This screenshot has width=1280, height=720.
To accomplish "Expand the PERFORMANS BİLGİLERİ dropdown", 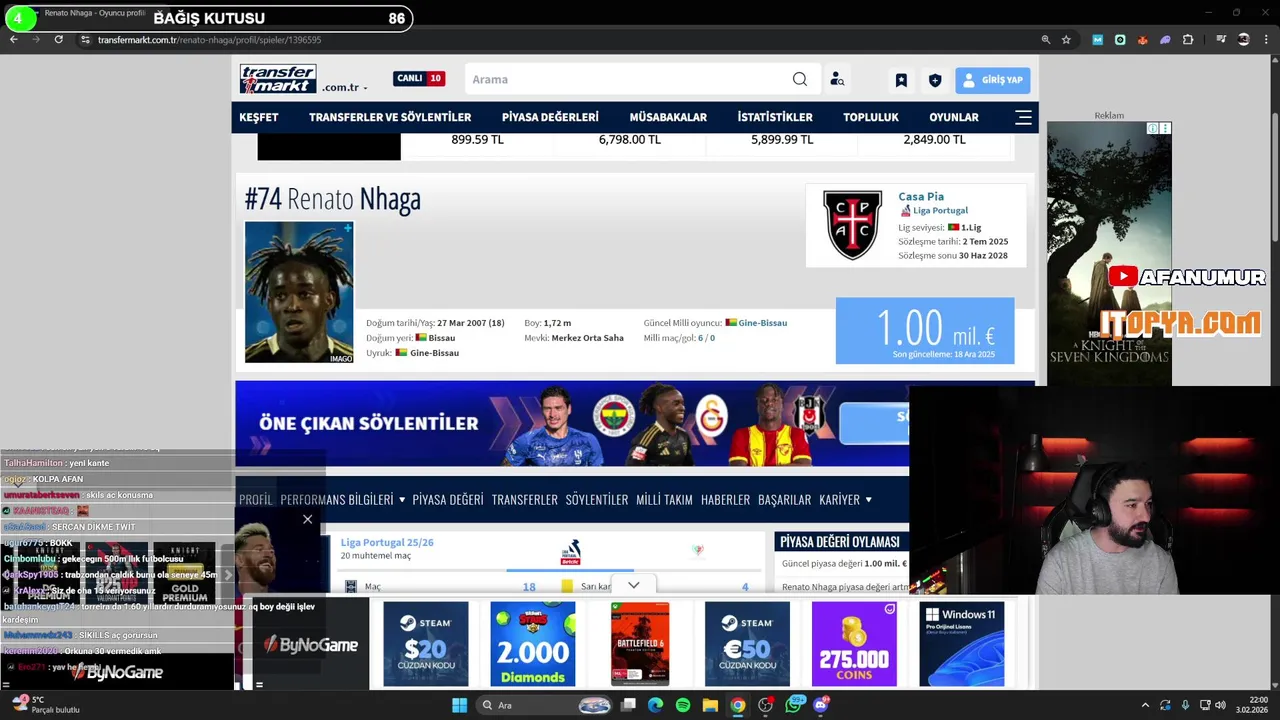I will click(342, 499).
